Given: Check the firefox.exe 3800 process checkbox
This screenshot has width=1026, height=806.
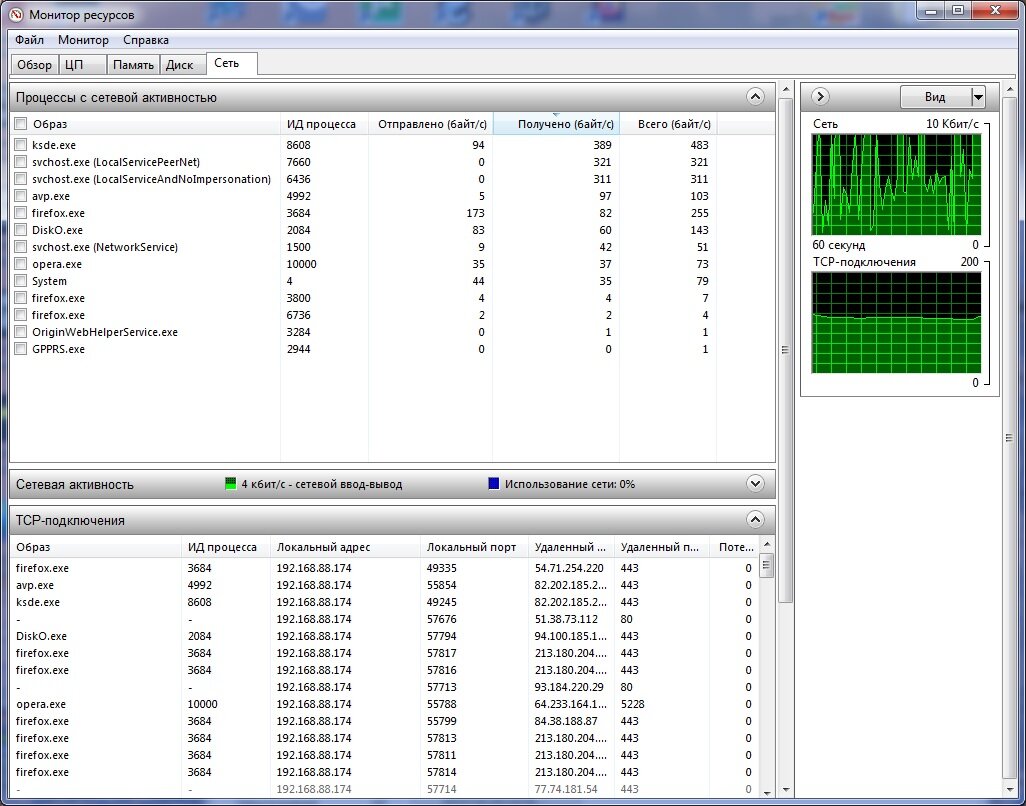Looking at the screenshot, I should (21, 298).
